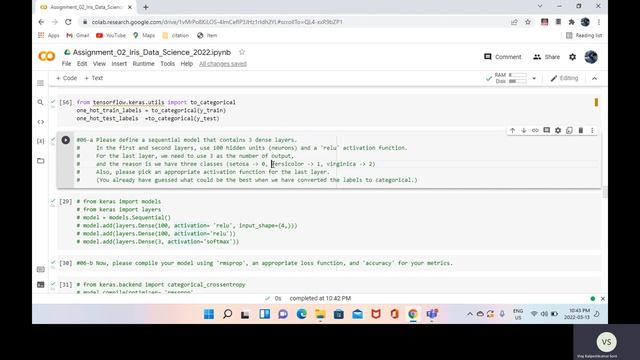Open table of contents sidebar icon
Viewport: 640px width, 360px height.
[x=40, y=83]
